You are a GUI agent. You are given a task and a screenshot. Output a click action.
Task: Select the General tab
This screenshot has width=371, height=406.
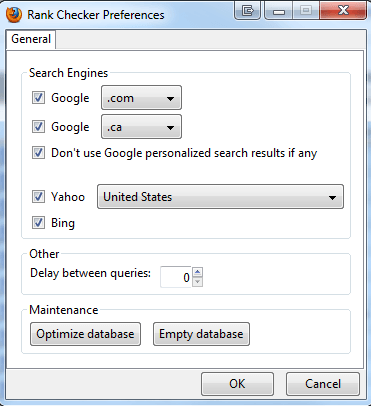pos(31,39)
